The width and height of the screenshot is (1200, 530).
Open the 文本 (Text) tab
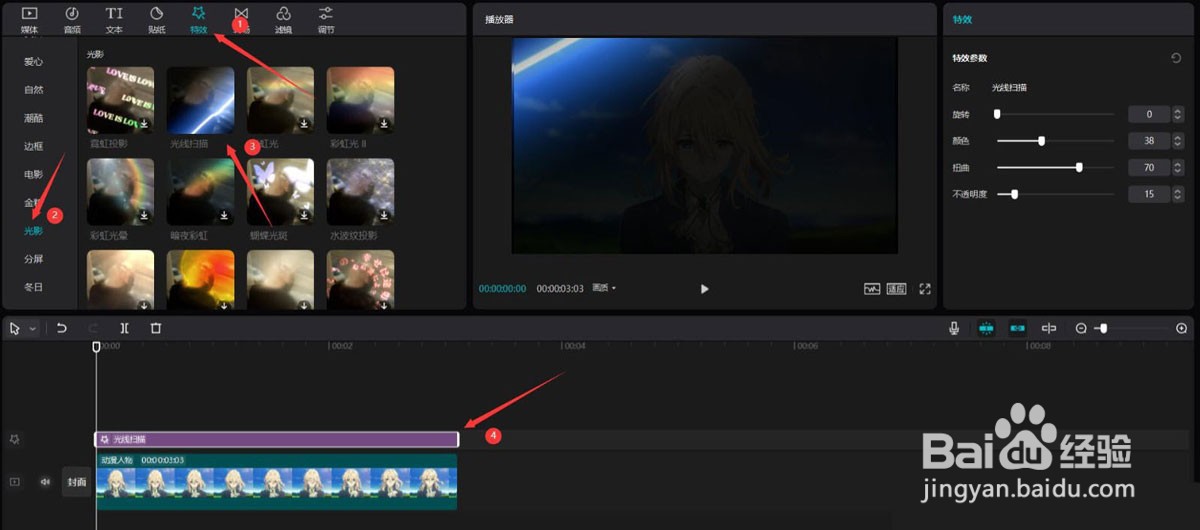point(114,18)
